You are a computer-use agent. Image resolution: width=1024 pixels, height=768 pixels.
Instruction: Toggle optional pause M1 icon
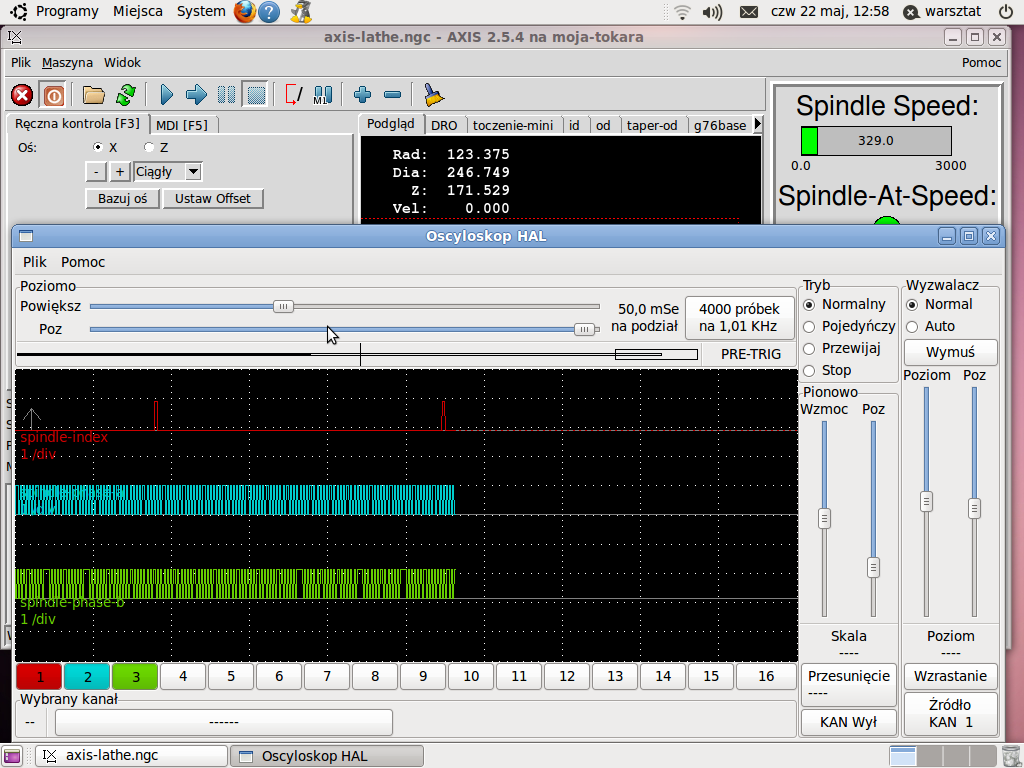pyautogui.click(x=323, y=95)
